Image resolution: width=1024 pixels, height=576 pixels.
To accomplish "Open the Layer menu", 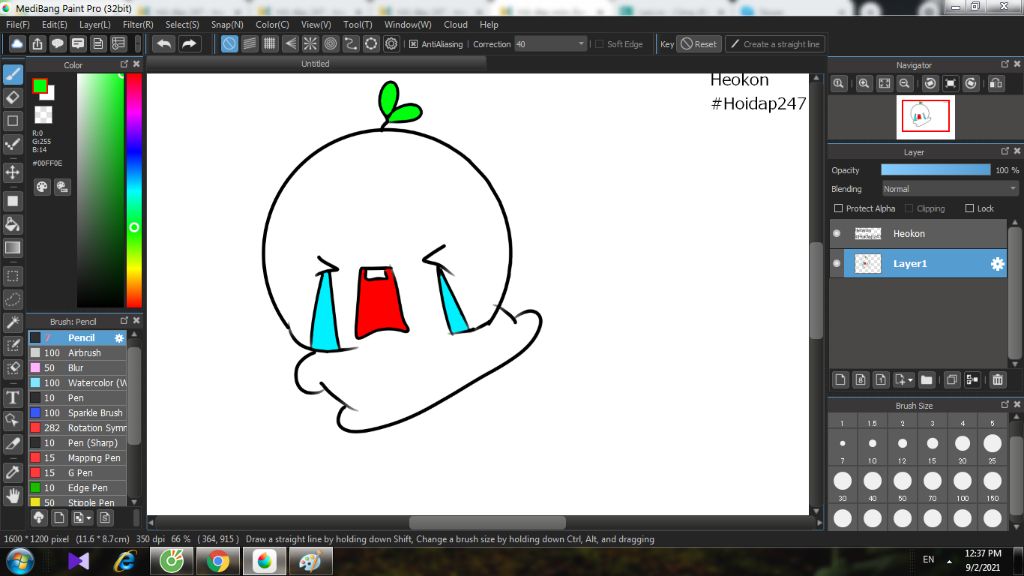I will click(95, 24).
